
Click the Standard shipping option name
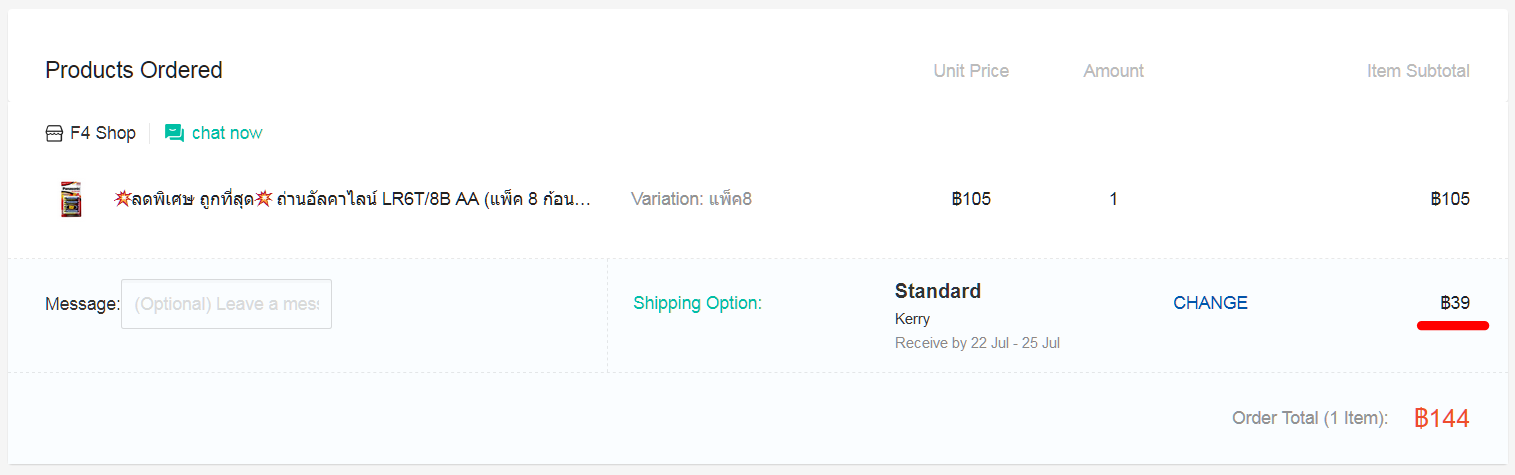coord(938,291)
